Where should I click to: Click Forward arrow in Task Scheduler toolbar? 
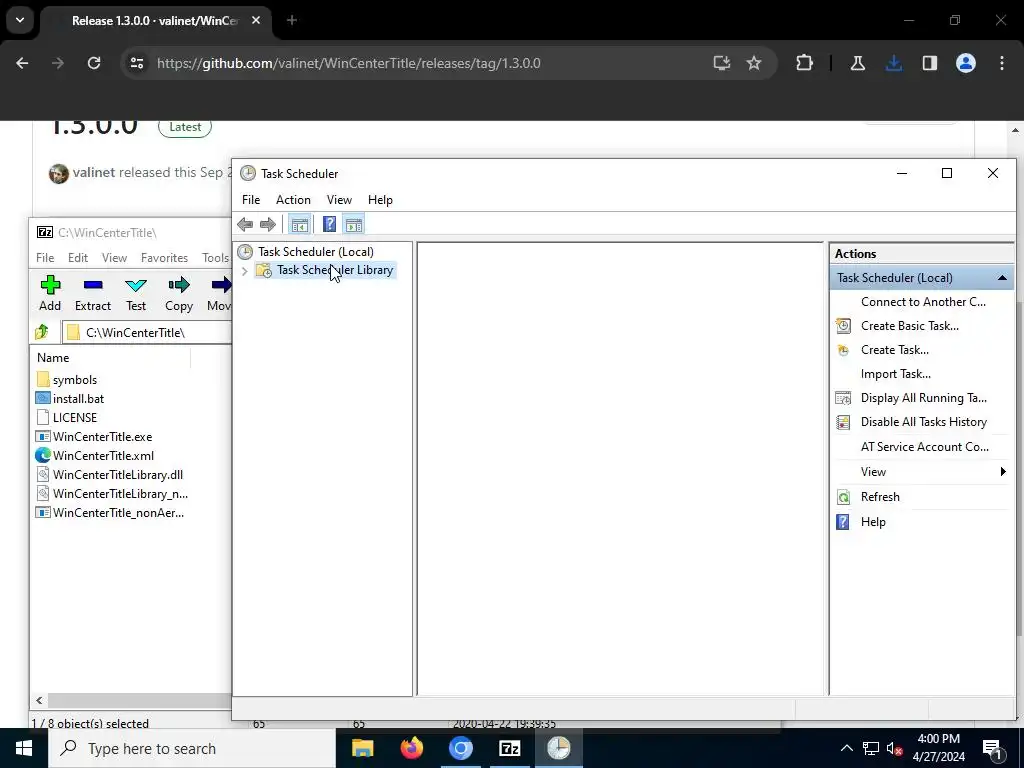[x=268, y=225]
